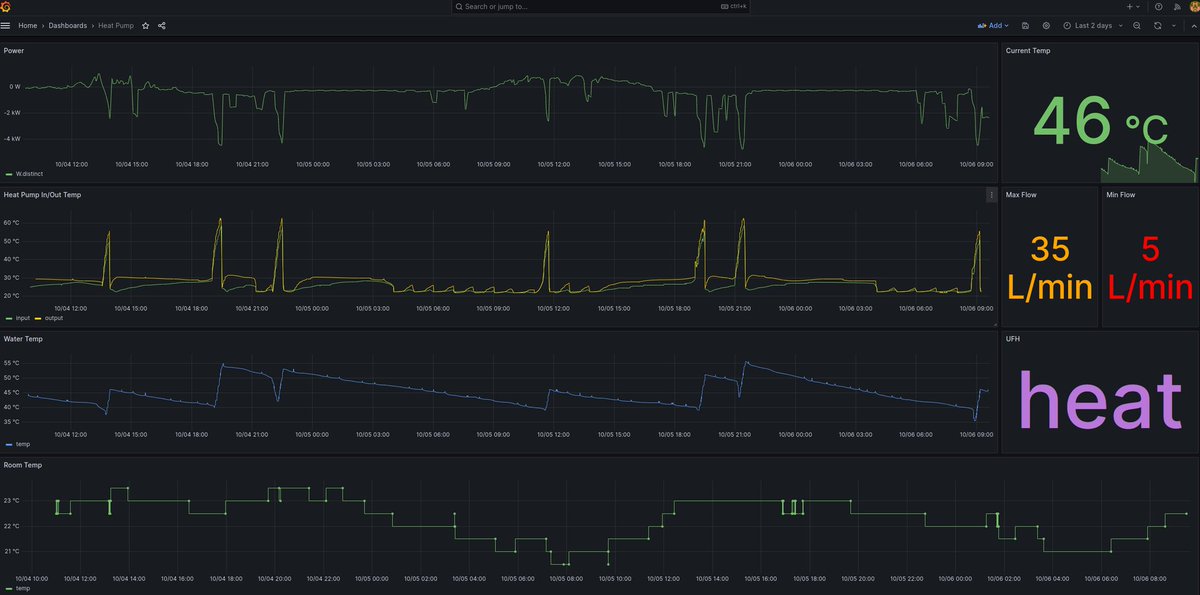Open dashboard settings gear

[x=1046, y=26]
